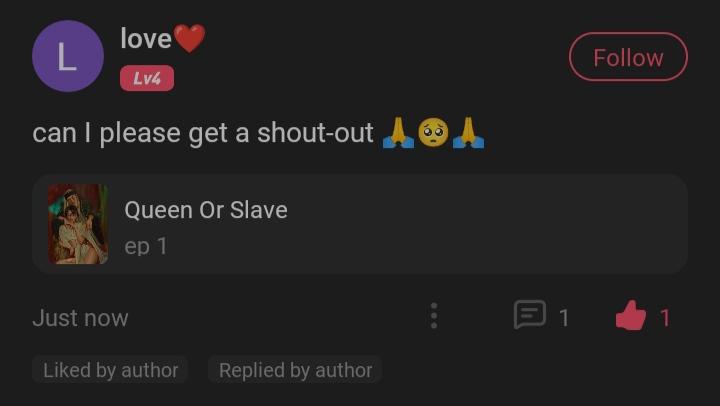Follow the user love
The image size is (720, 406).
tap(628, 57)
